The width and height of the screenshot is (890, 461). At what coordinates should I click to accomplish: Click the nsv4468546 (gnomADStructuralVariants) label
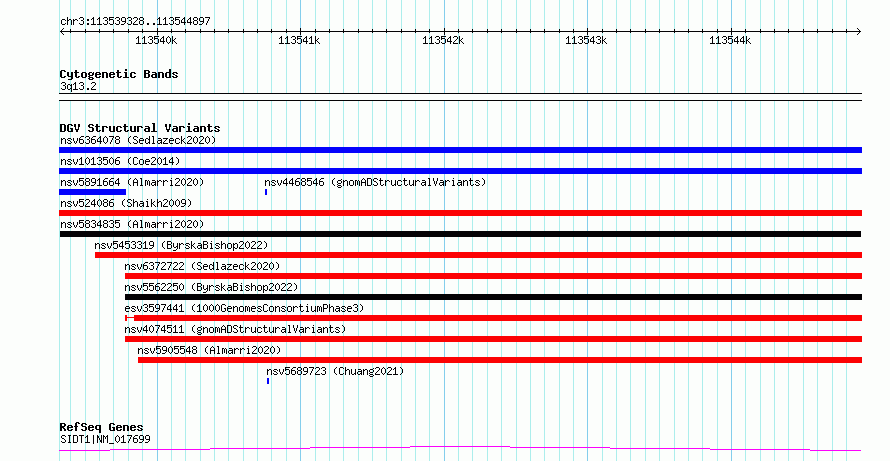point(375,182)
